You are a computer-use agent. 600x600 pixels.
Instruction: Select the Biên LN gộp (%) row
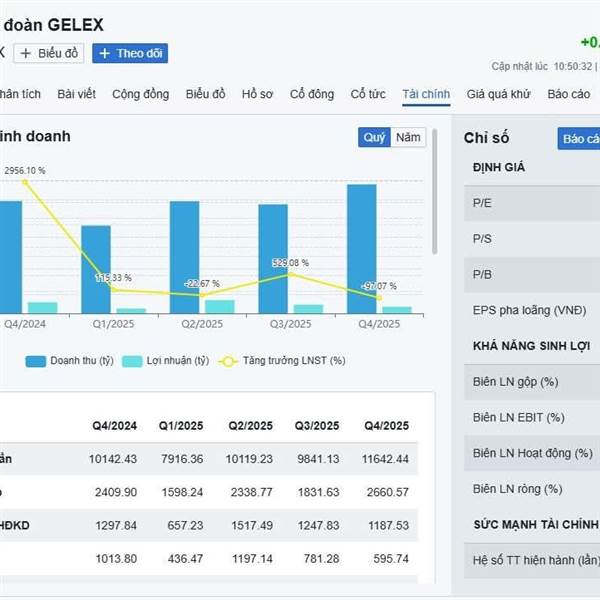[x=532, y=382]
